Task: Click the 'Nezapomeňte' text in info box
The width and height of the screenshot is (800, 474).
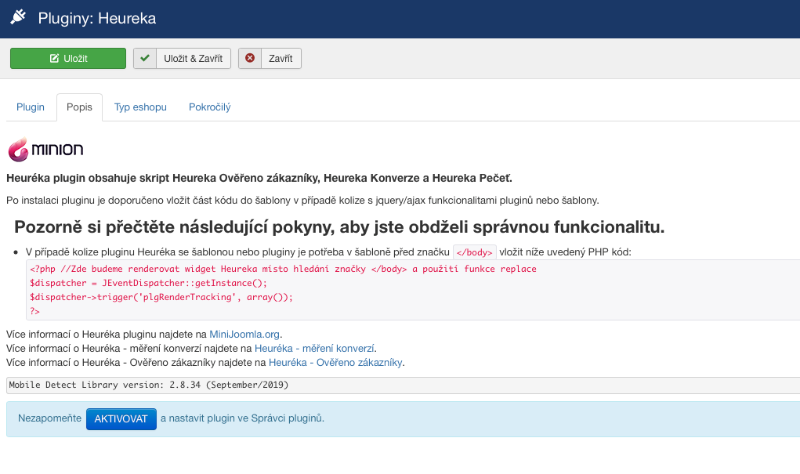Action: click(49, 418)
